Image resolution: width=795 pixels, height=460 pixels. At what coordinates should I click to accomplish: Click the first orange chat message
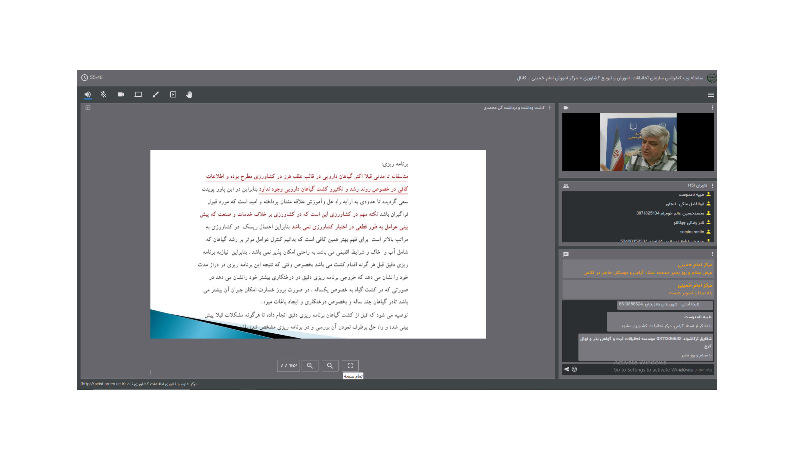[638, 269]
